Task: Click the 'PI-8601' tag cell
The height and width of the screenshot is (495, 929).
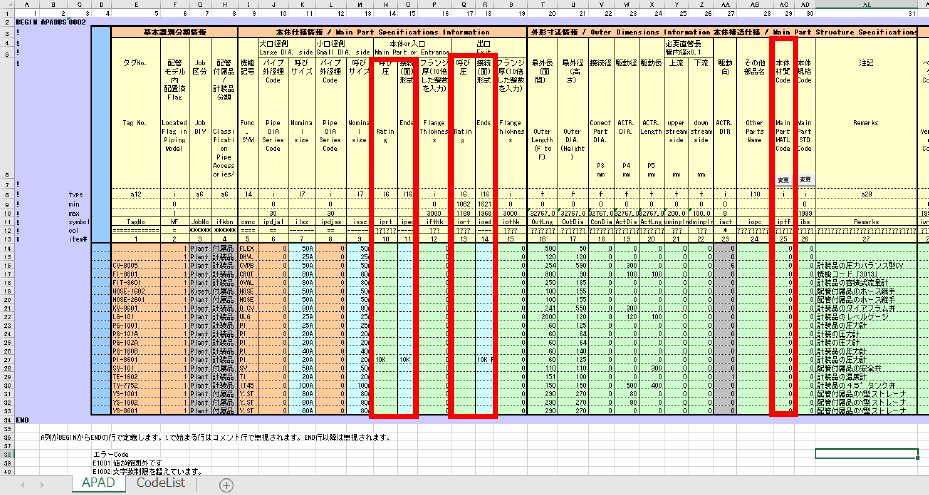Action: click(x=136, y=360)
